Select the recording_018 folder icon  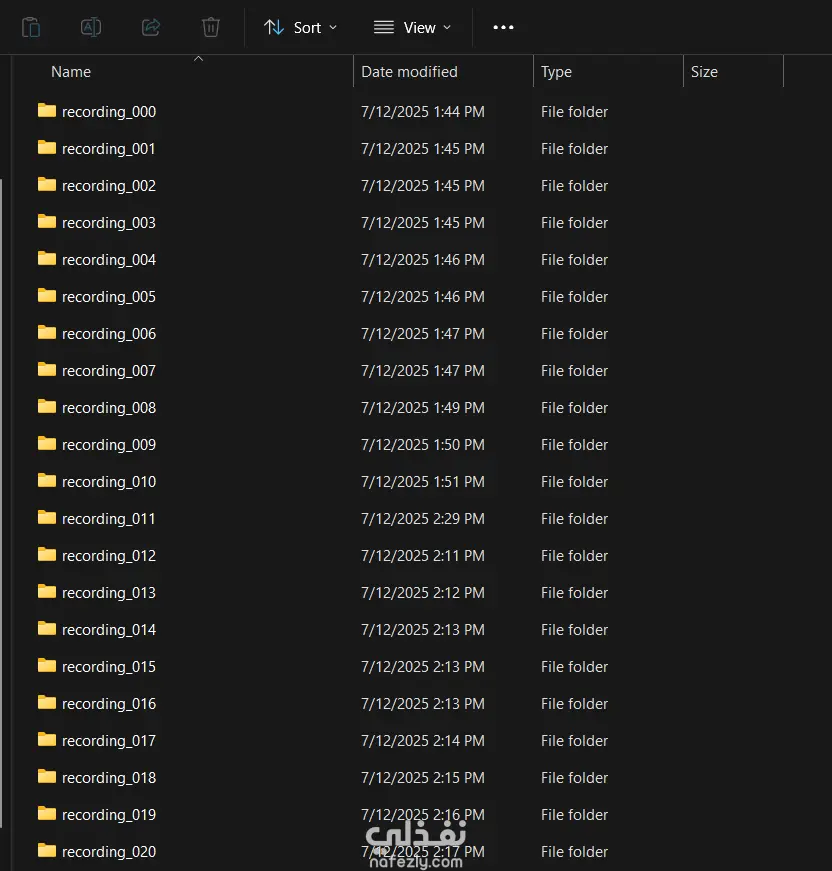coord(47,777)
